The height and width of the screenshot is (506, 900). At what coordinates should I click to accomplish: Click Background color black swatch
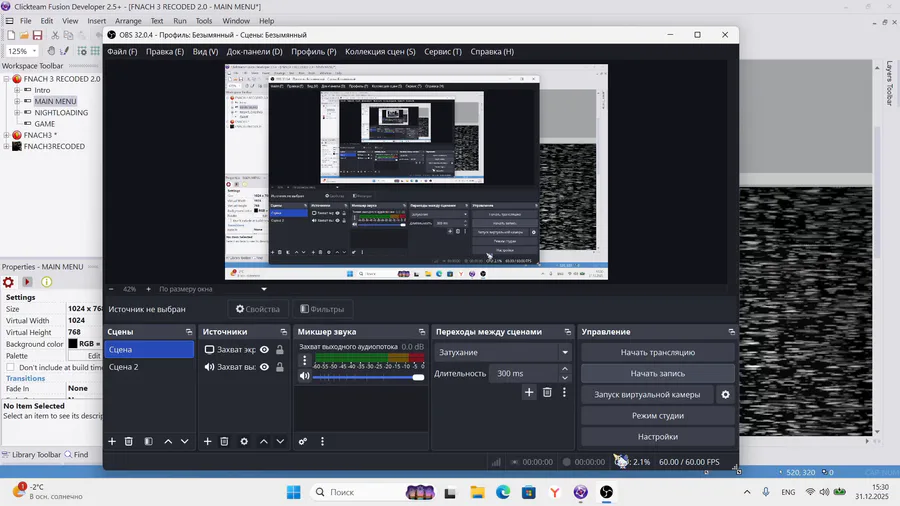point(73,344)
